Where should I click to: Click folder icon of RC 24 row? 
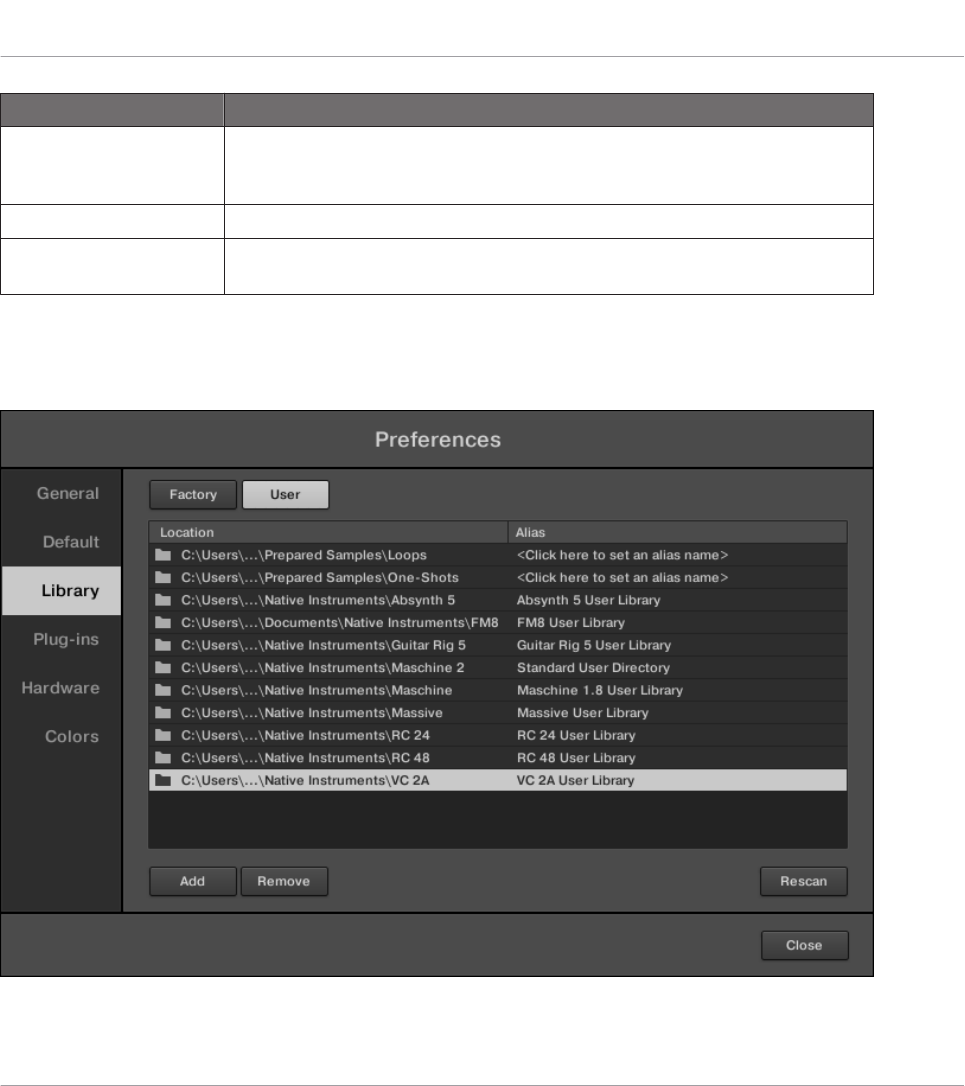point(163,735)
